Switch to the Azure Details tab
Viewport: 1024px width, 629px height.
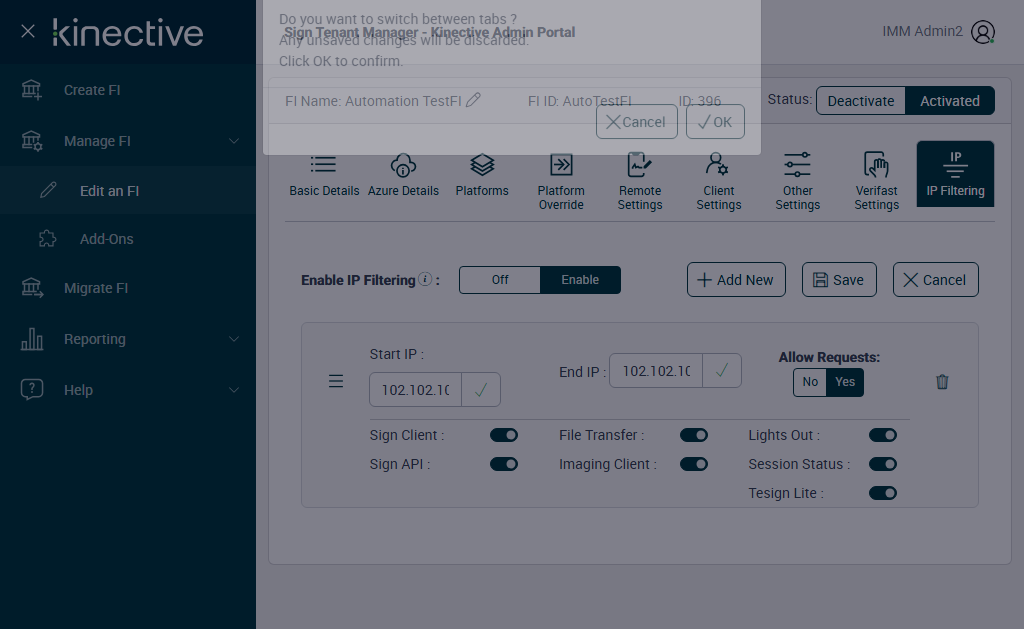pyautogui.click(x=403, y=174)
